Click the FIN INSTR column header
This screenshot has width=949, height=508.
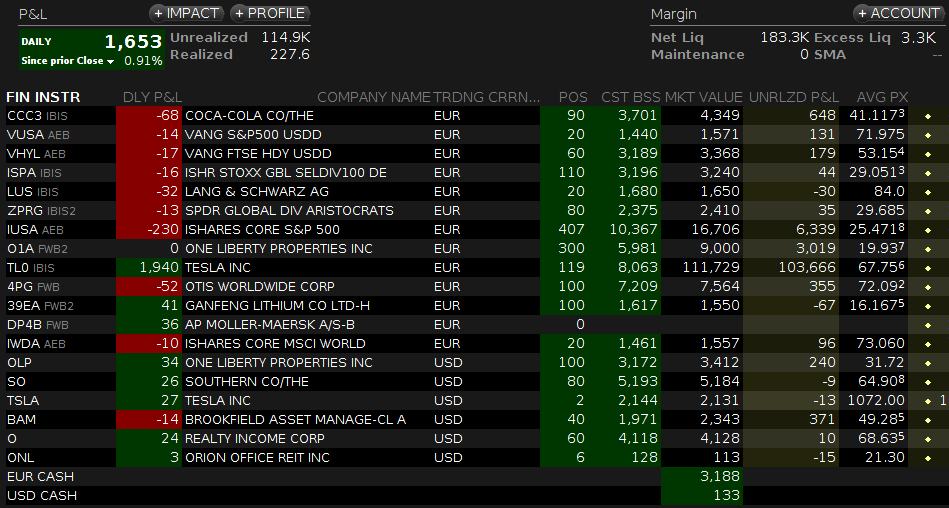click(43, 97)
